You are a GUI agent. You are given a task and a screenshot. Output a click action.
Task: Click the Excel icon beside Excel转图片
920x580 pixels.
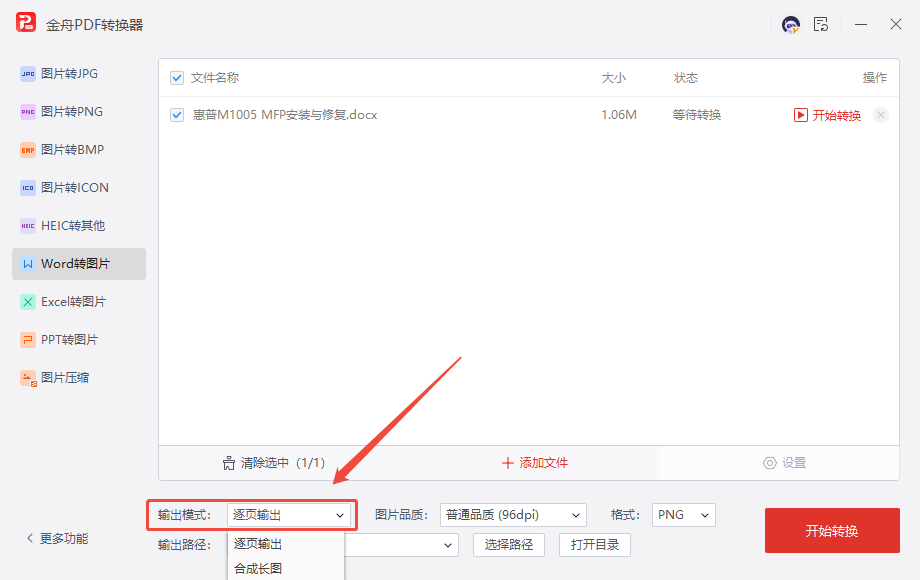click(x=28, y=302)
